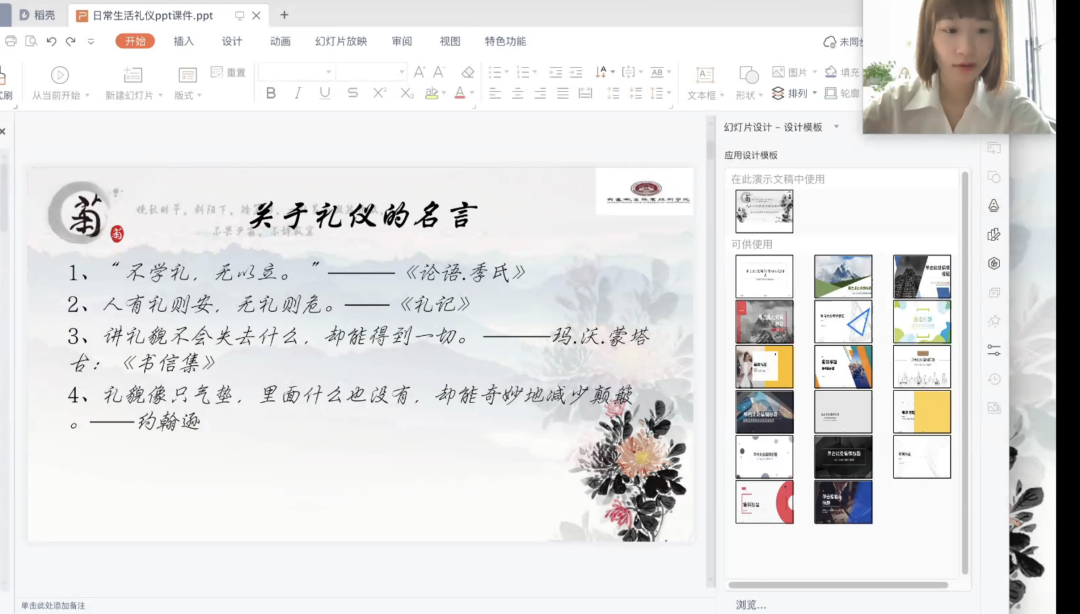
Task: Click the 浏览... (Browse) link
Action: click(750, 604)
